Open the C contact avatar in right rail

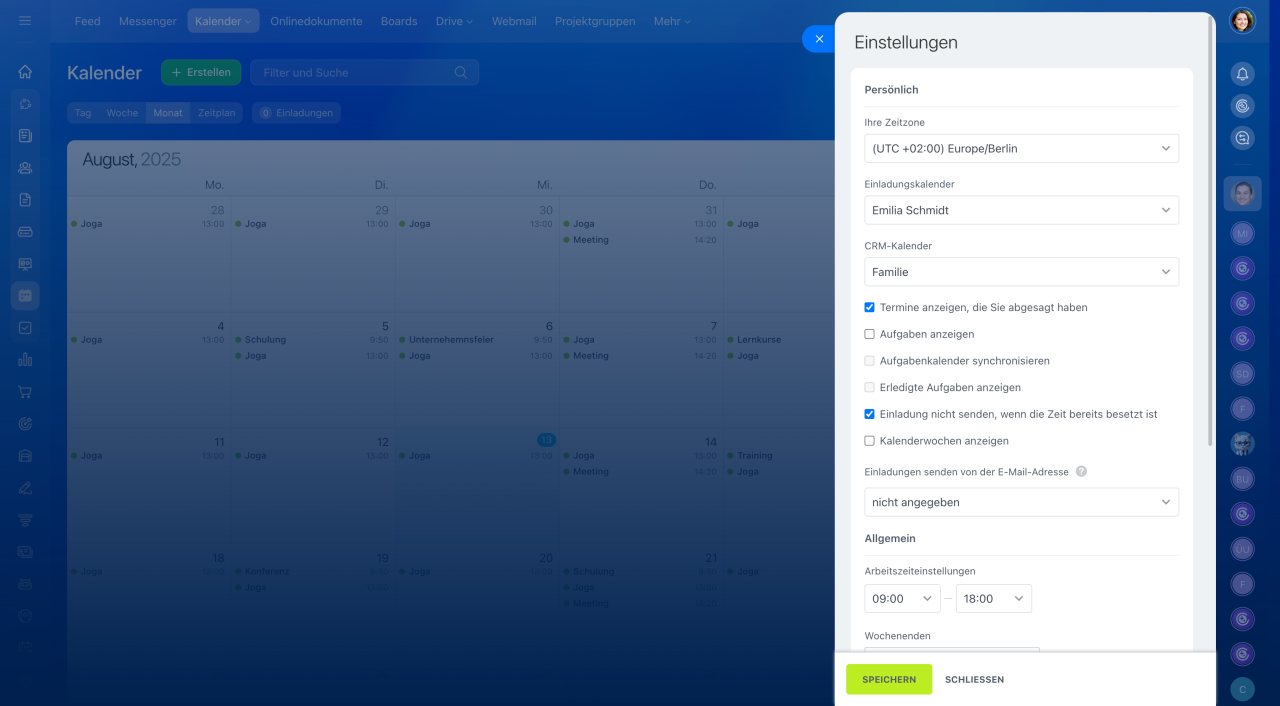click(x=1242, y=689)
